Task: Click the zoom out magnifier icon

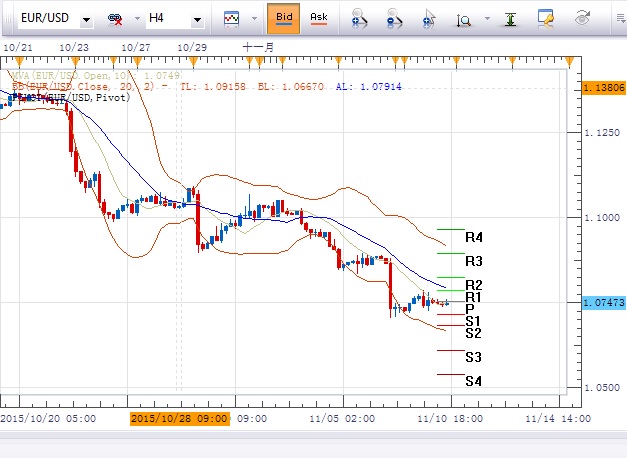Action: coord(393,19)
